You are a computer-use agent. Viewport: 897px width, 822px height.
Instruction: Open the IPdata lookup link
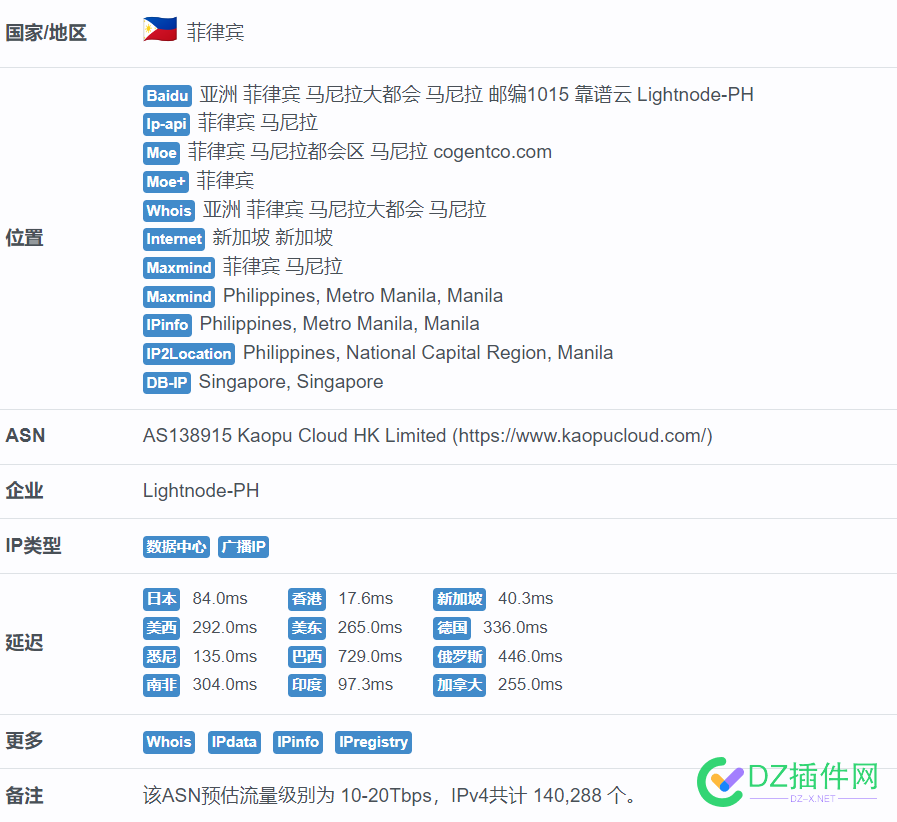[234, 742]
